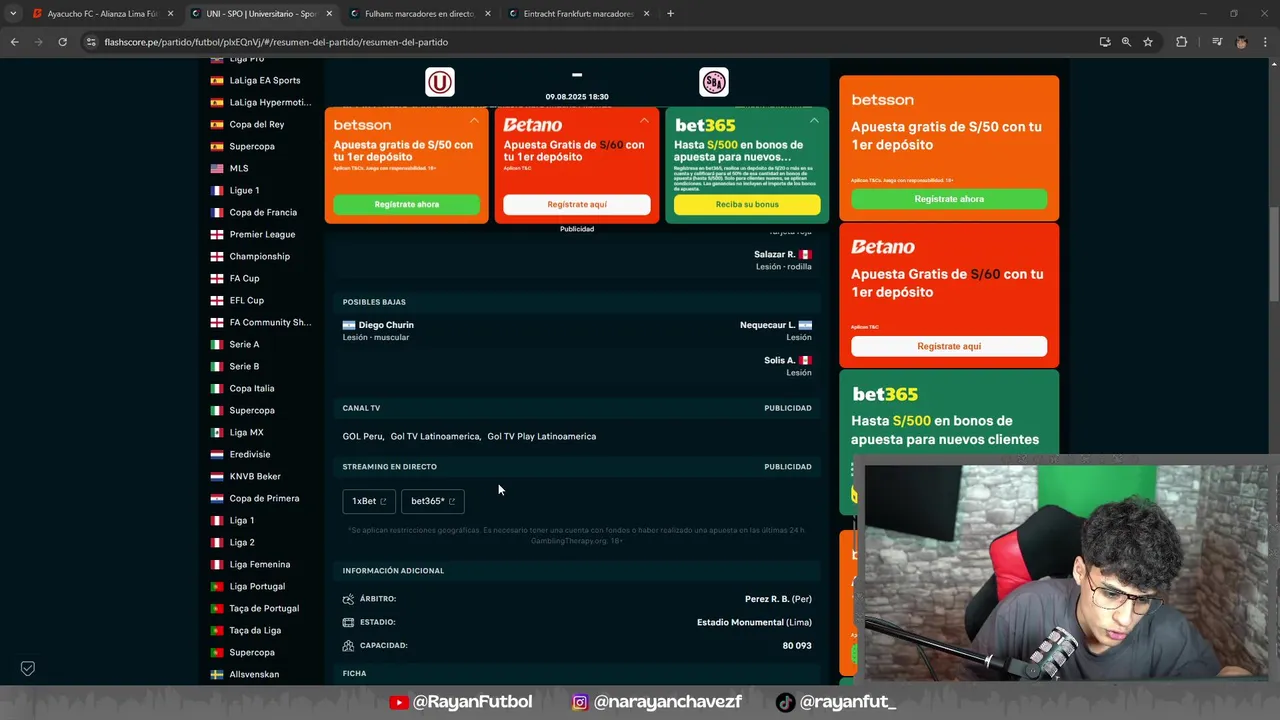Click the zoom magnifier icon in address bar
This screenshot has width=1280, height=720.
click(1126, 42)
